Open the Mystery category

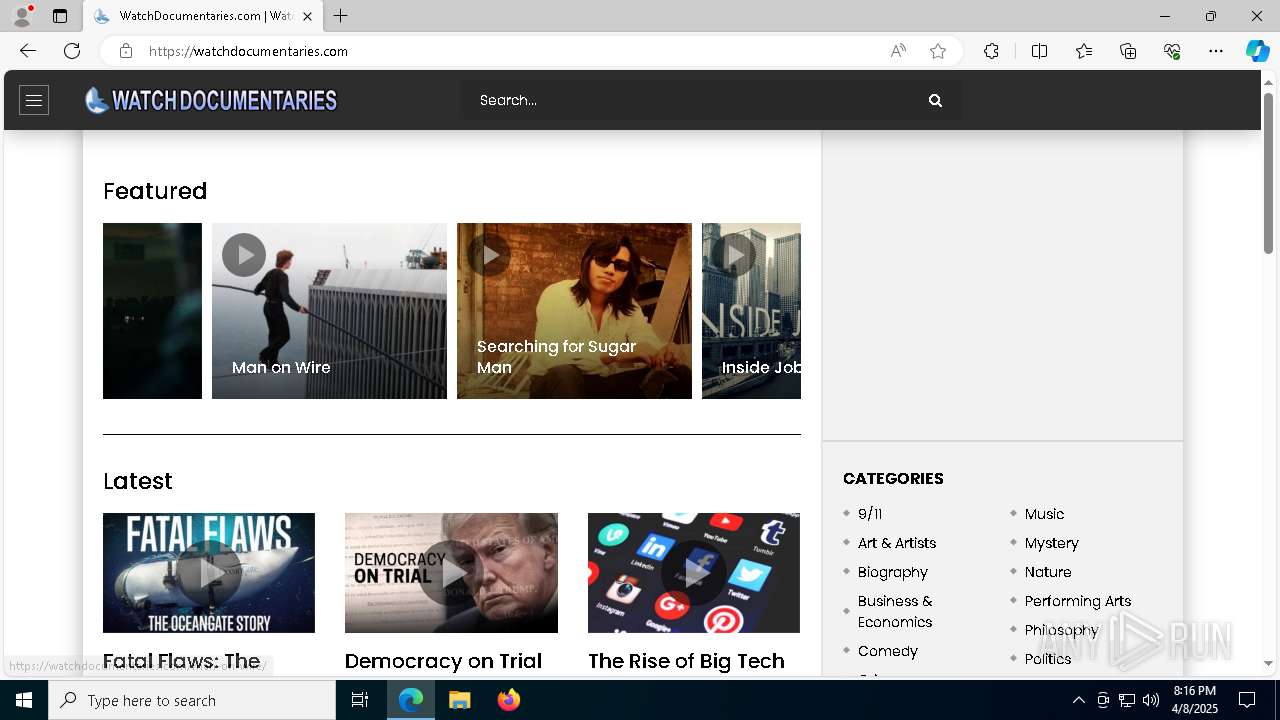click(x=1052, y=543)
